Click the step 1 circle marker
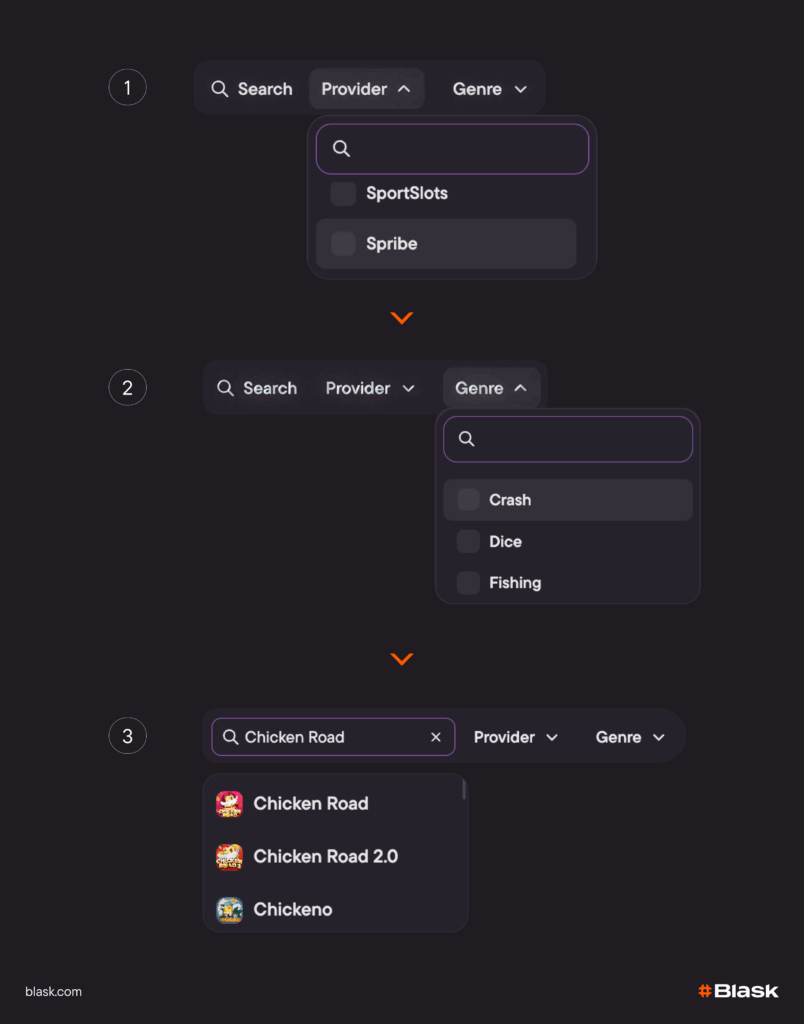804x1024 pixels. tap(127, 88)
